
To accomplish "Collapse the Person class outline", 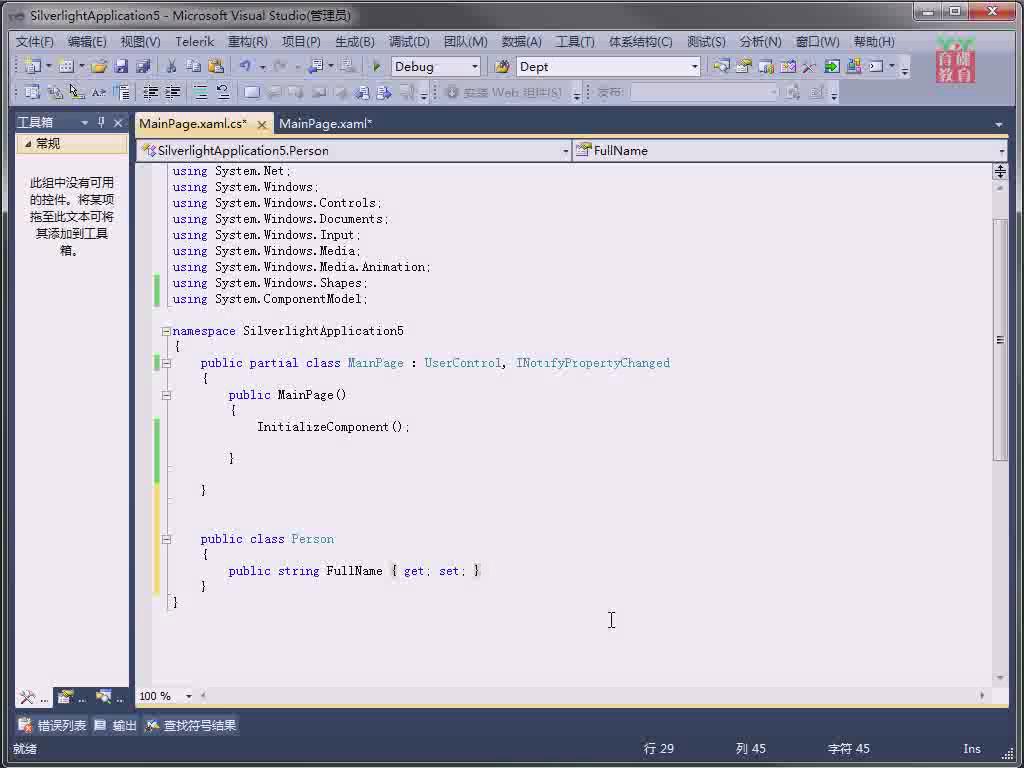I will point(166,539).
